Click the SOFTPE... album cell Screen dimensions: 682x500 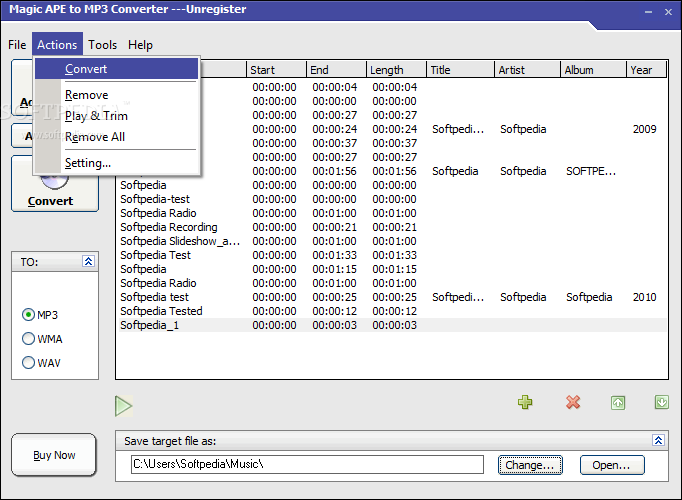[591, 171]
